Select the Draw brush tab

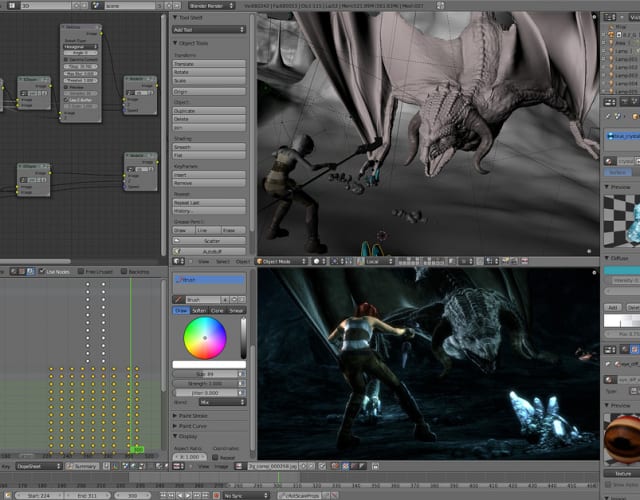[181, 311]
